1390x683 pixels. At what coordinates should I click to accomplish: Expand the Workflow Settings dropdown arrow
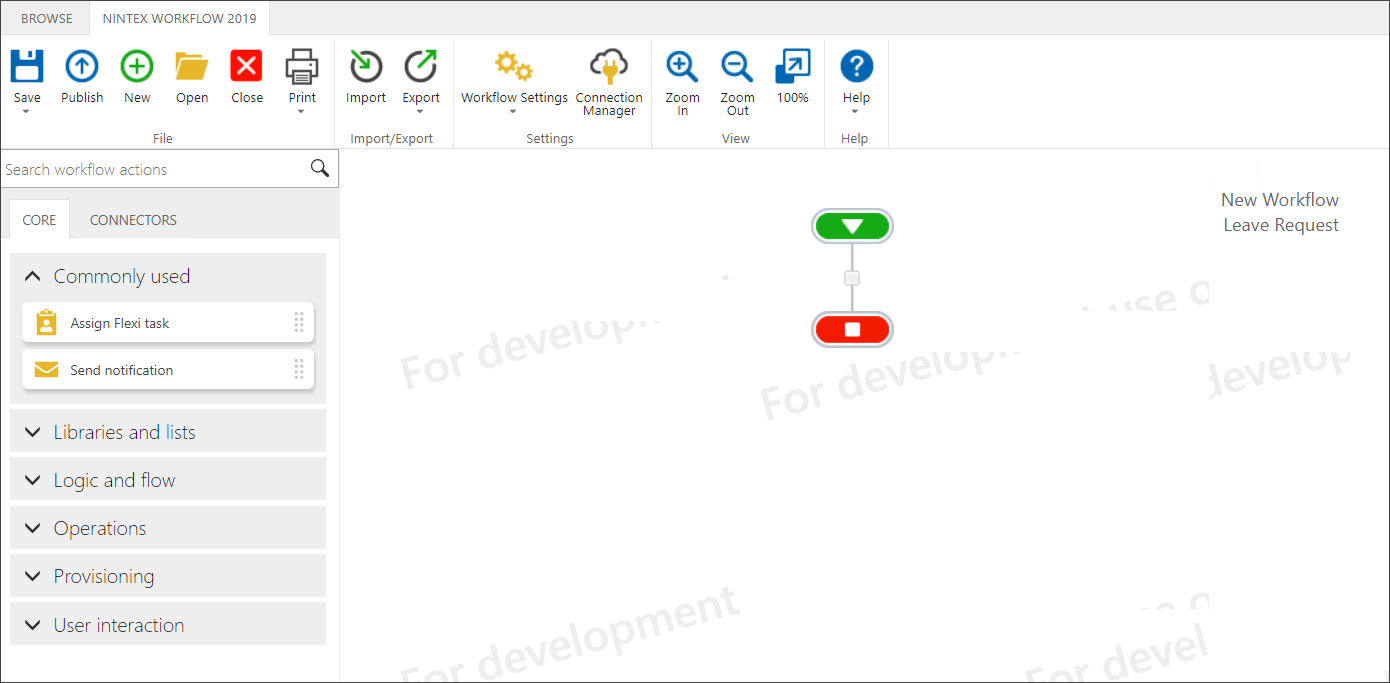tap(513, 111)
